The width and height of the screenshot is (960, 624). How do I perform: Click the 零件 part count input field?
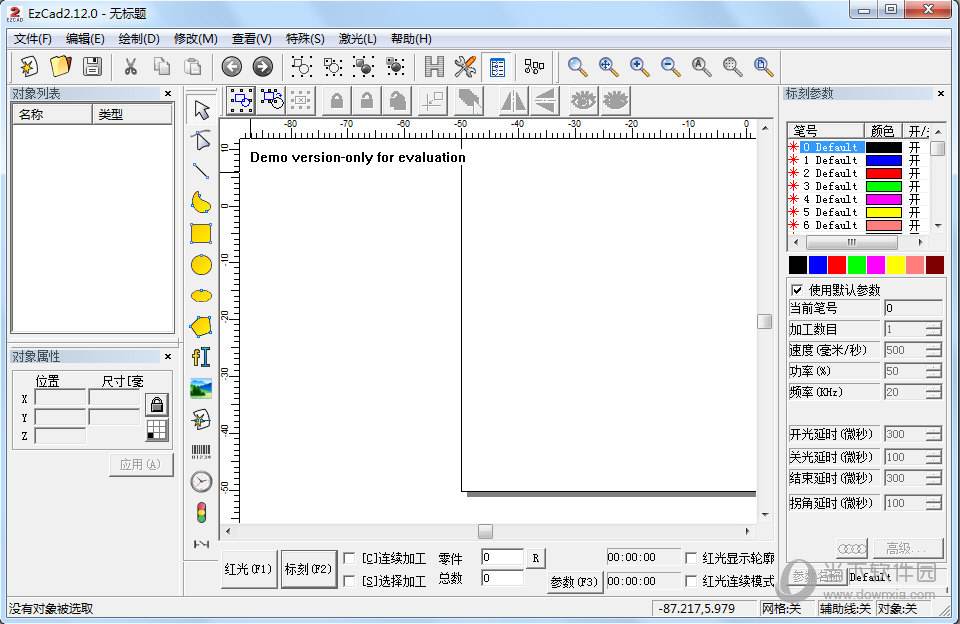pyautogui.click(x=502, y=558)
